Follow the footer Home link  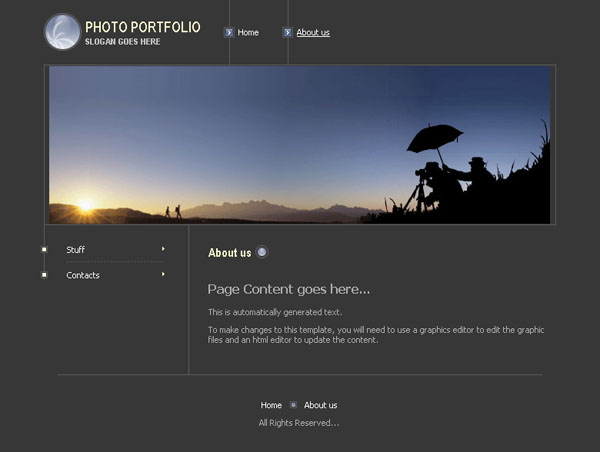coord(271,405)
